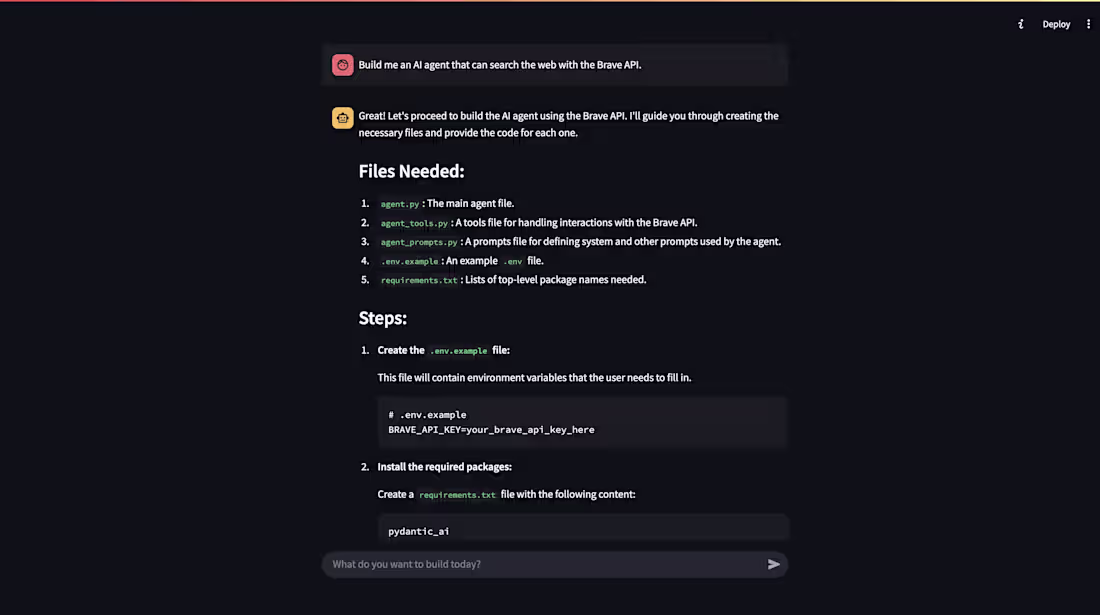The width and height of the screenshot is (1100, 615).
Task: Click .env.example in the Files Needed list
Action: [410, 261]
